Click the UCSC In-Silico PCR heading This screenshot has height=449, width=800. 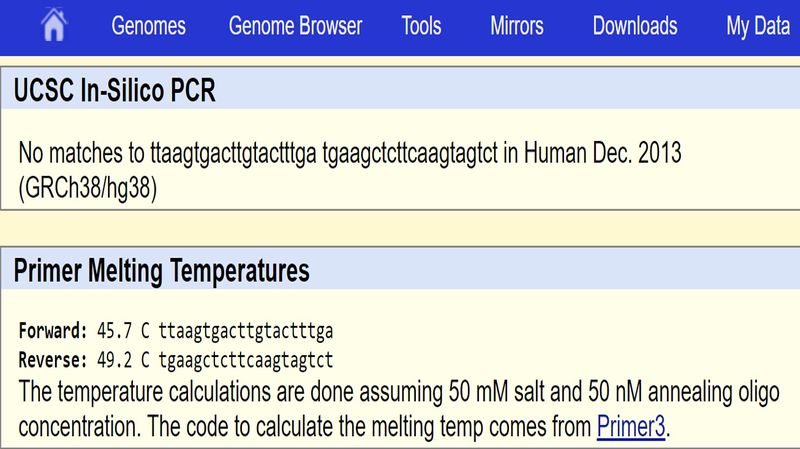pyautogui.click(x=115, y=91)
